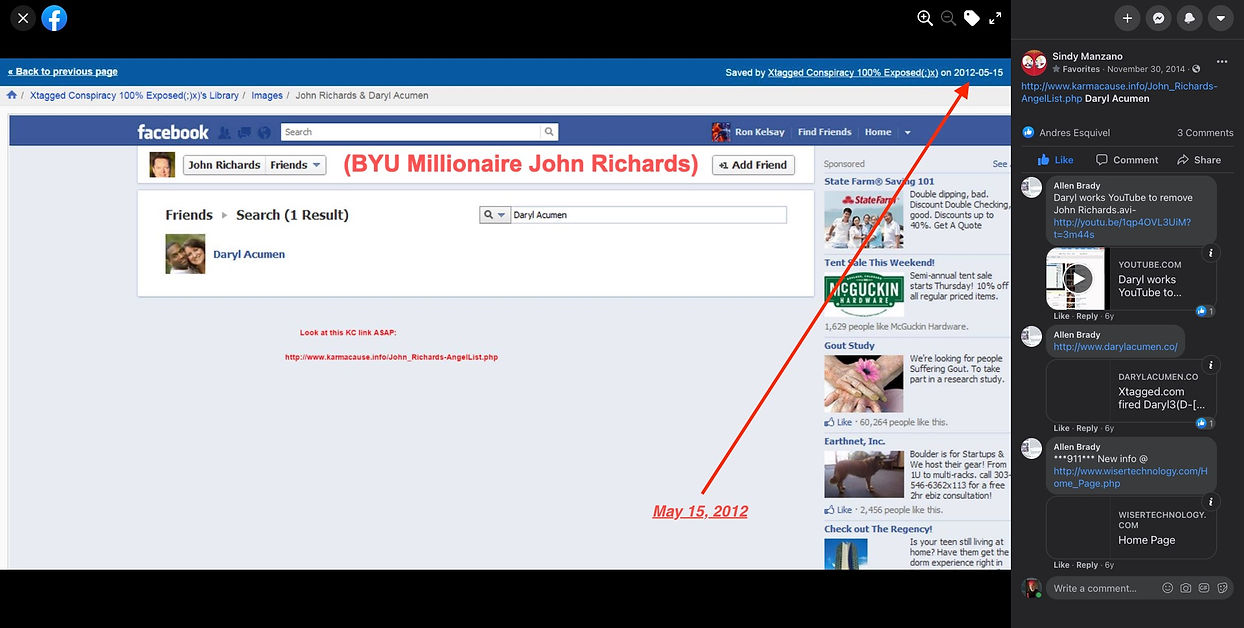Click the like count under the darylacumen.co card

pyautogui.click(x=1205, y=423)
